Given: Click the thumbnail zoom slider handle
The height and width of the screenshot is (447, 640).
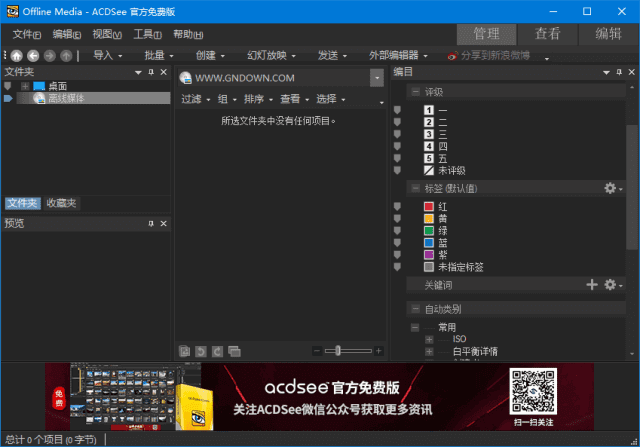Looking at the screenshot, I should 338,351.
